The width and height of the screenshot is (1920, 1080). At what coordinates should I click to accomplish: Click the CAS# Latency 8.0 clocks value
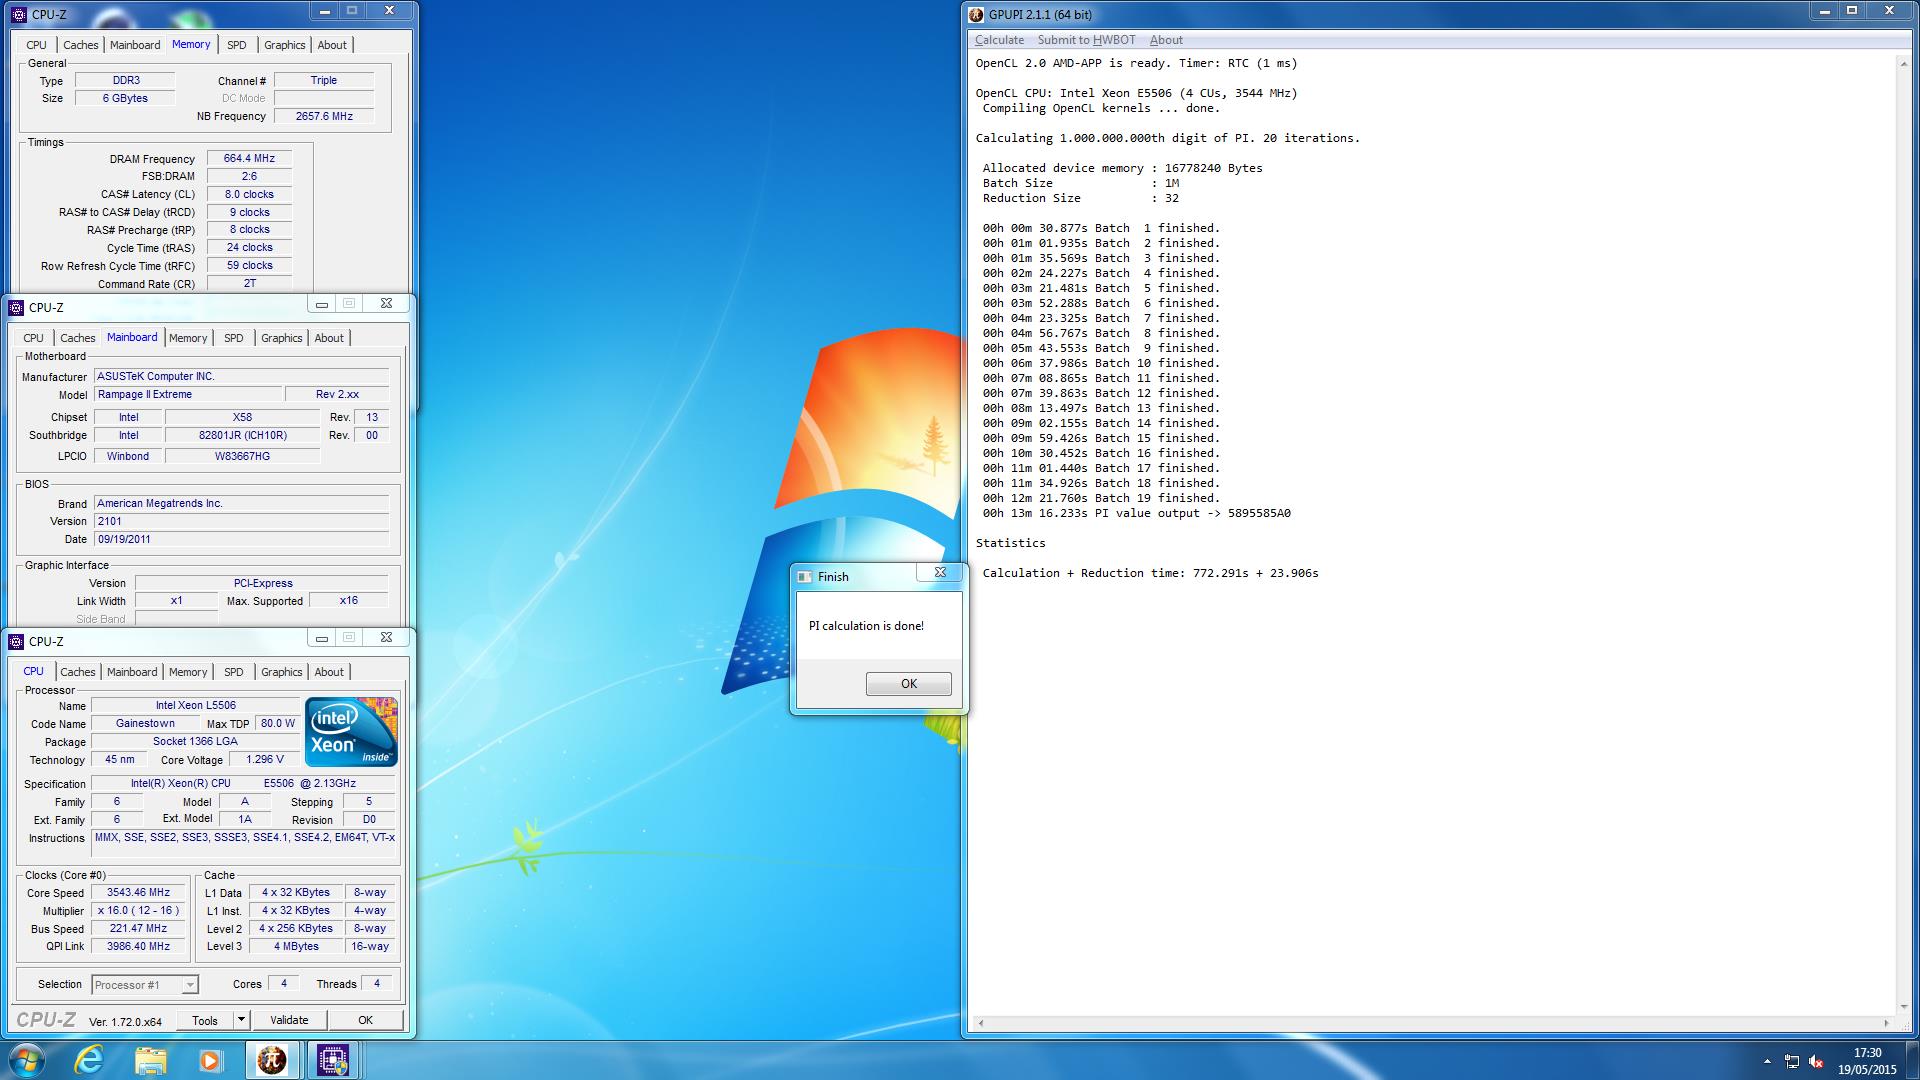pos(249,195)
